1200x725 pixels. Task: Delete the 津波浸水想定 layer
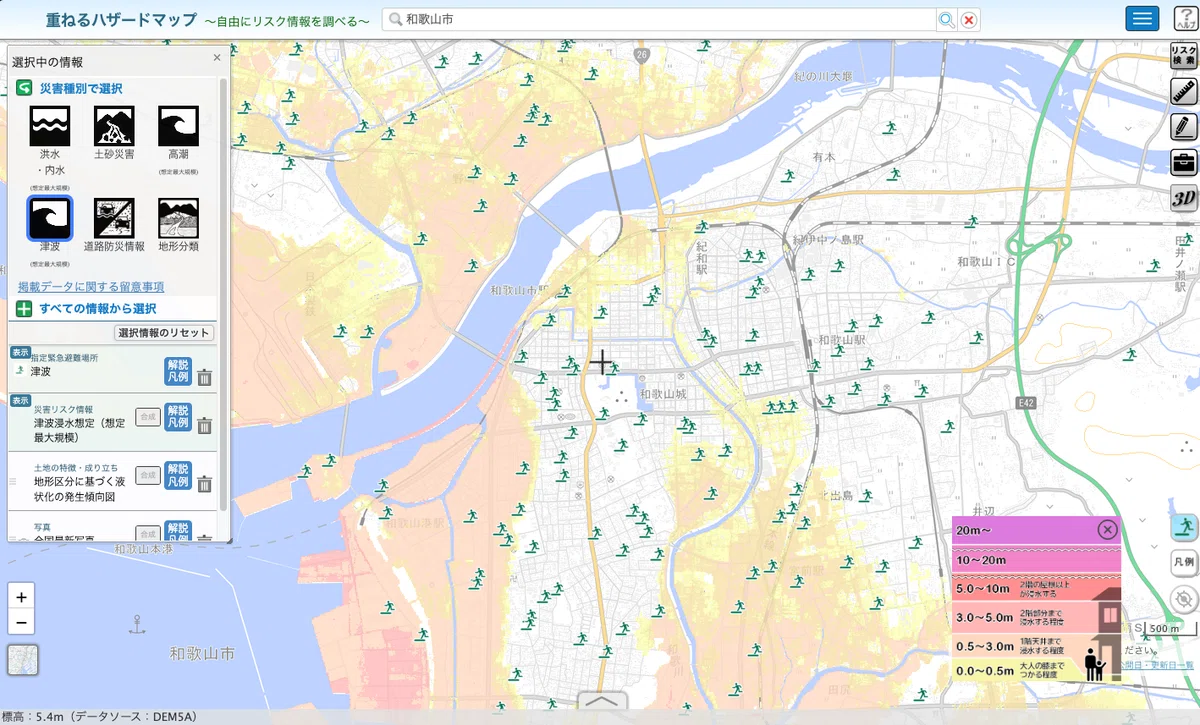coord(205,425)
